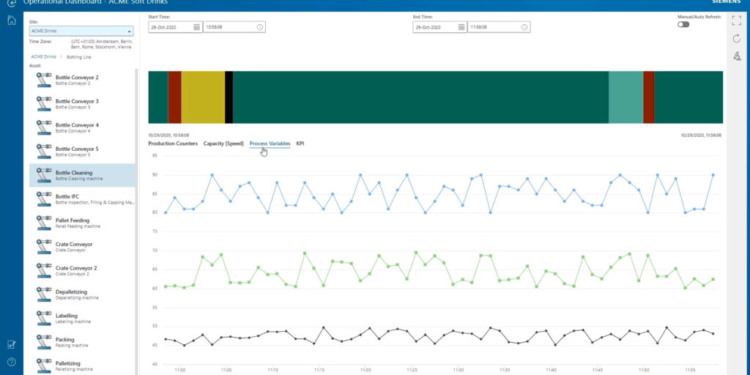This screenshot has width=750, height=375.
Task: Toggle the Manual/Auto Refresh switch
Action: pyautogui.click(x=683, y=24)
